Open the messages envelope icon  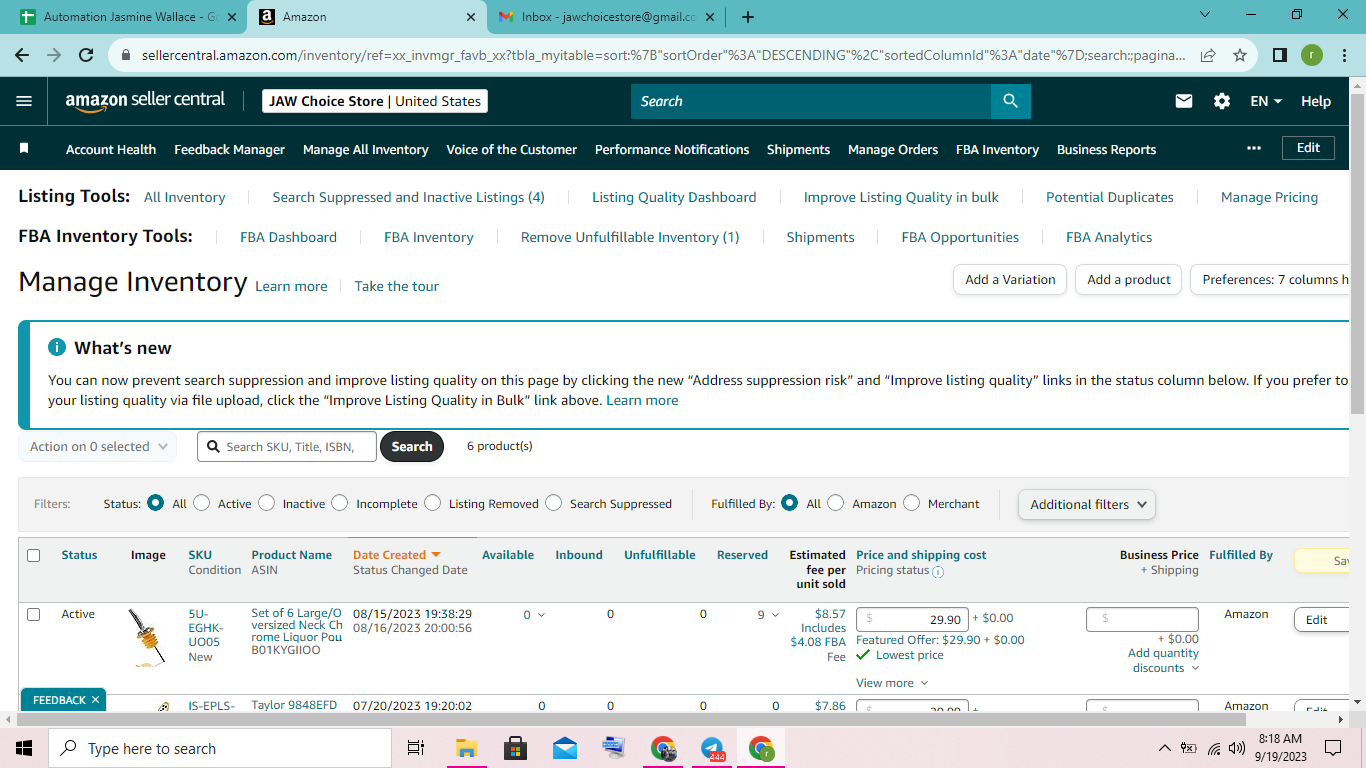click(x=1184, y=101)
